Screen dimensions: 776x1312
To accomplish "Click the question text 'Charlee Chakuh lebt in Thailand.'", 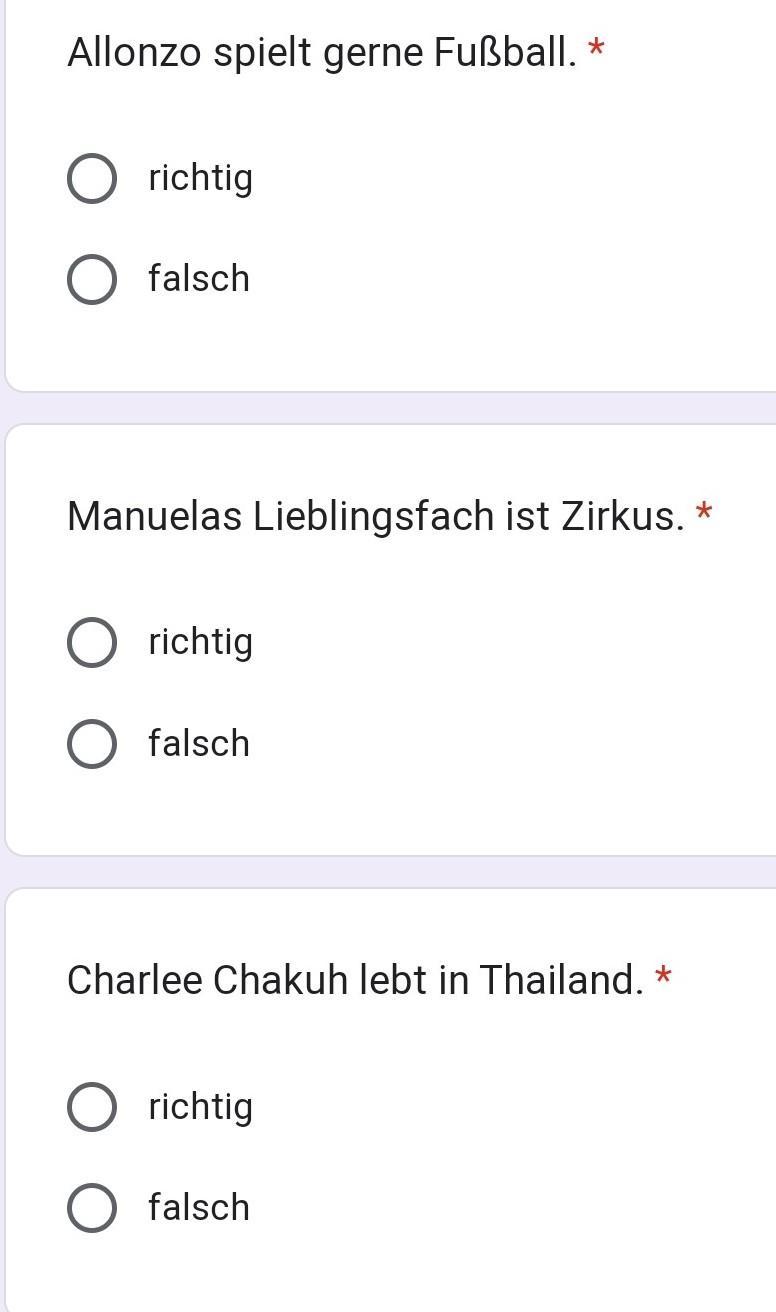I will click(355, 981).
